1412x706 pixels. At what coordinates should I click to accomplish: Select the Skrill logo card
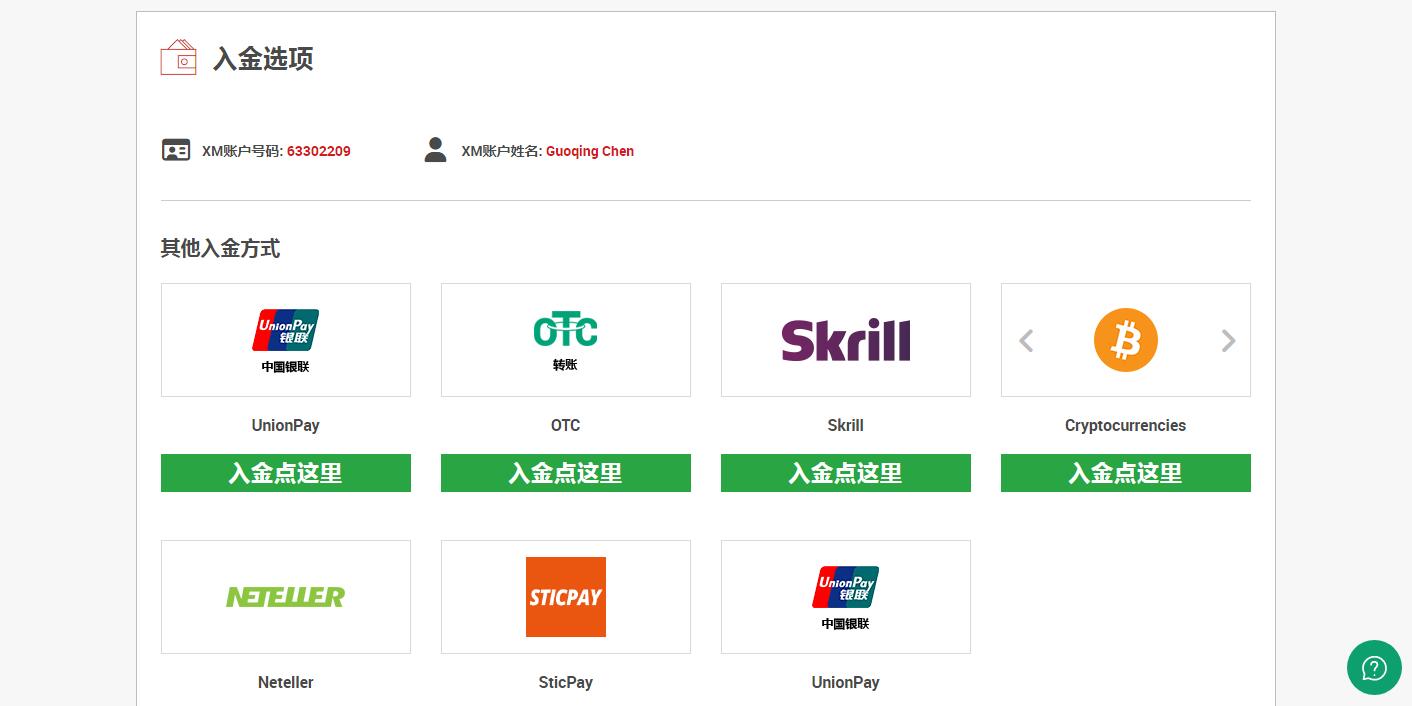[x=846, y=340]
